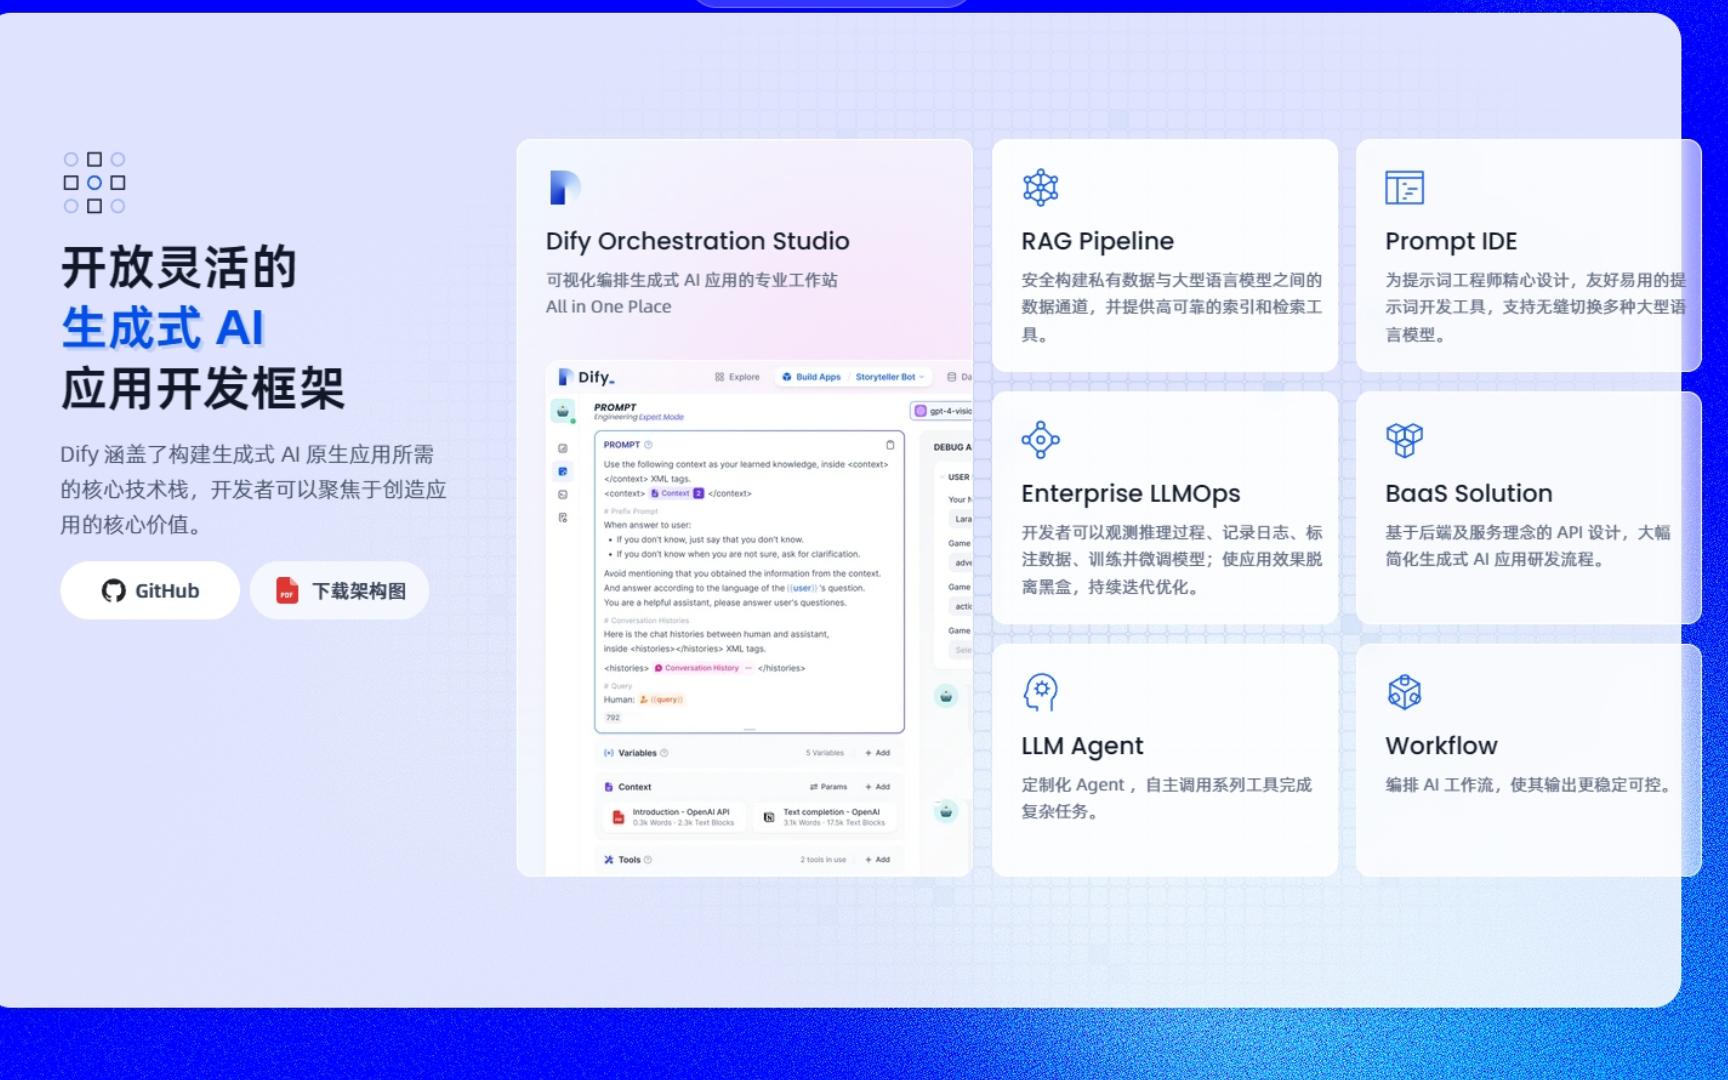The image size is (1728, 1080).
Task: Open the Prompt IDE card heading
Action: pyautogui.click(x=1451, y=241)
